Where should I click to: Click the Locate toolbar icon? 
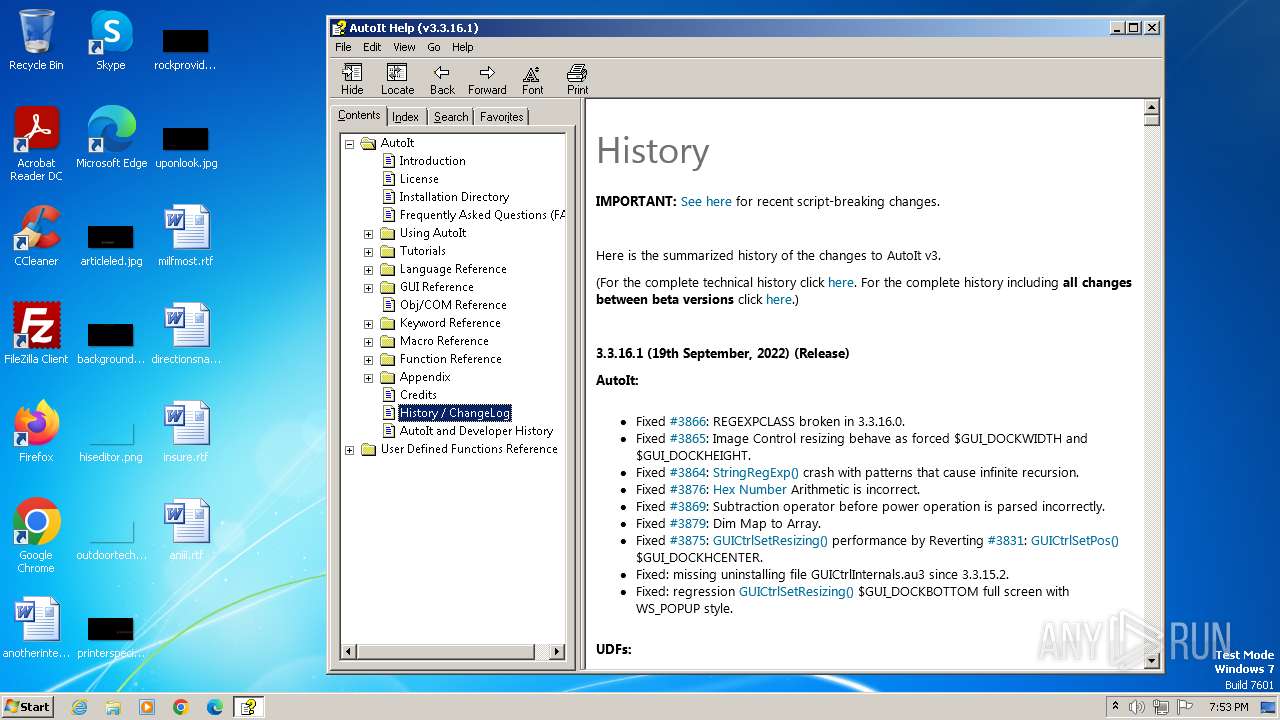pos(397,79)
